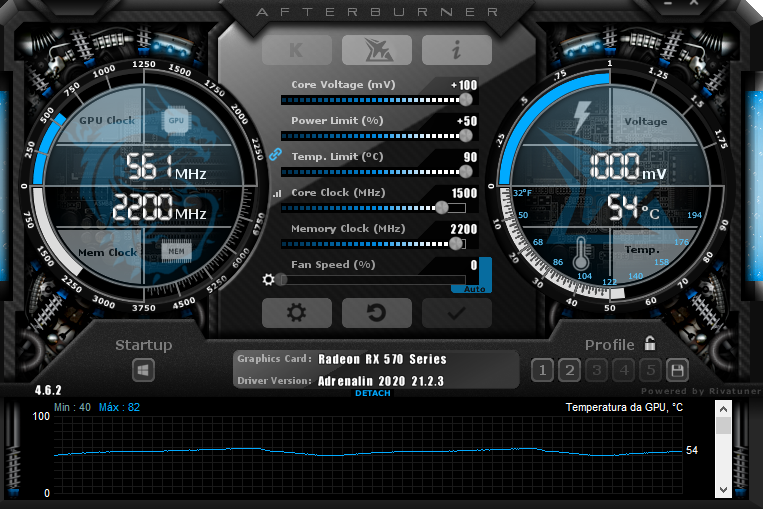
Task: Click the thermometer icon in temp gauge
Action: 581,254
